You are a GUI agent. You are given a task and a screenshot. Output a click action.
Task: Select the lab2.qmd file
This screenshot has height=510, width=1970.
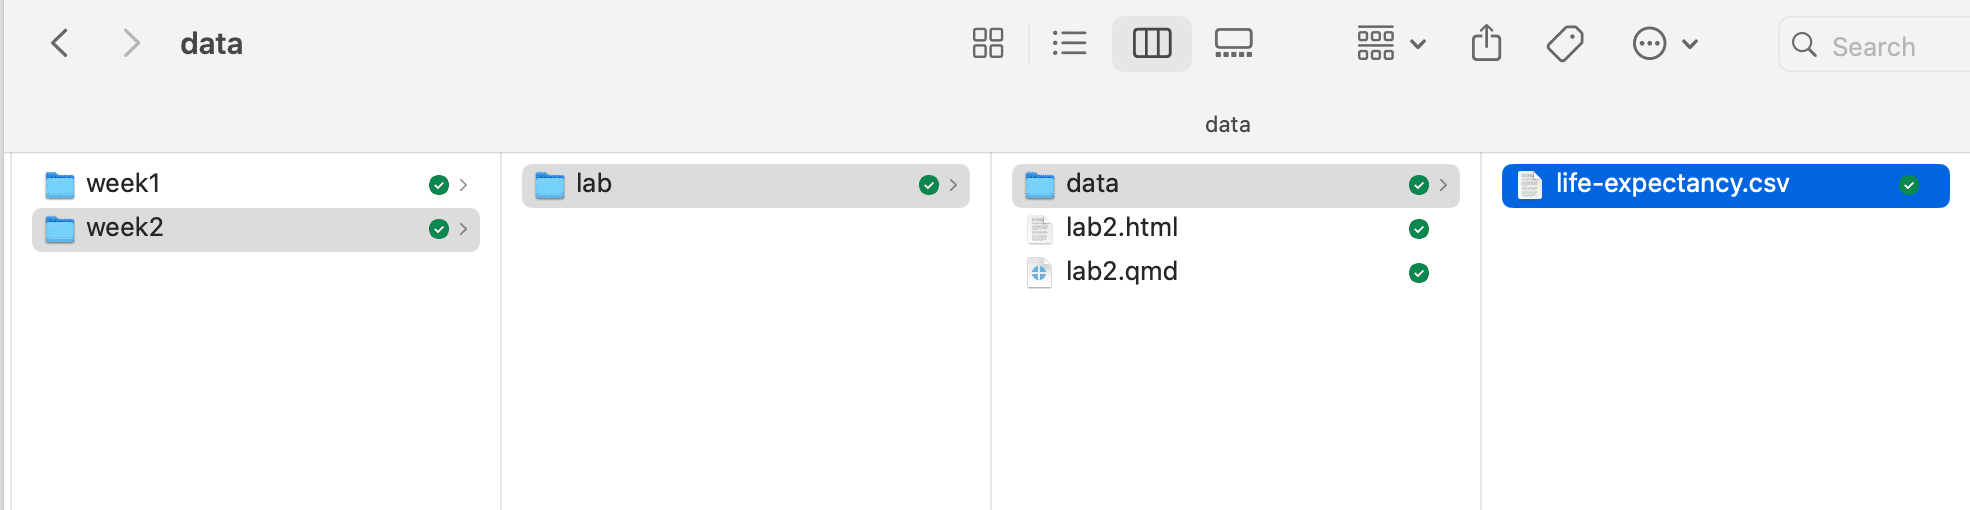(x=1121, y=272)
